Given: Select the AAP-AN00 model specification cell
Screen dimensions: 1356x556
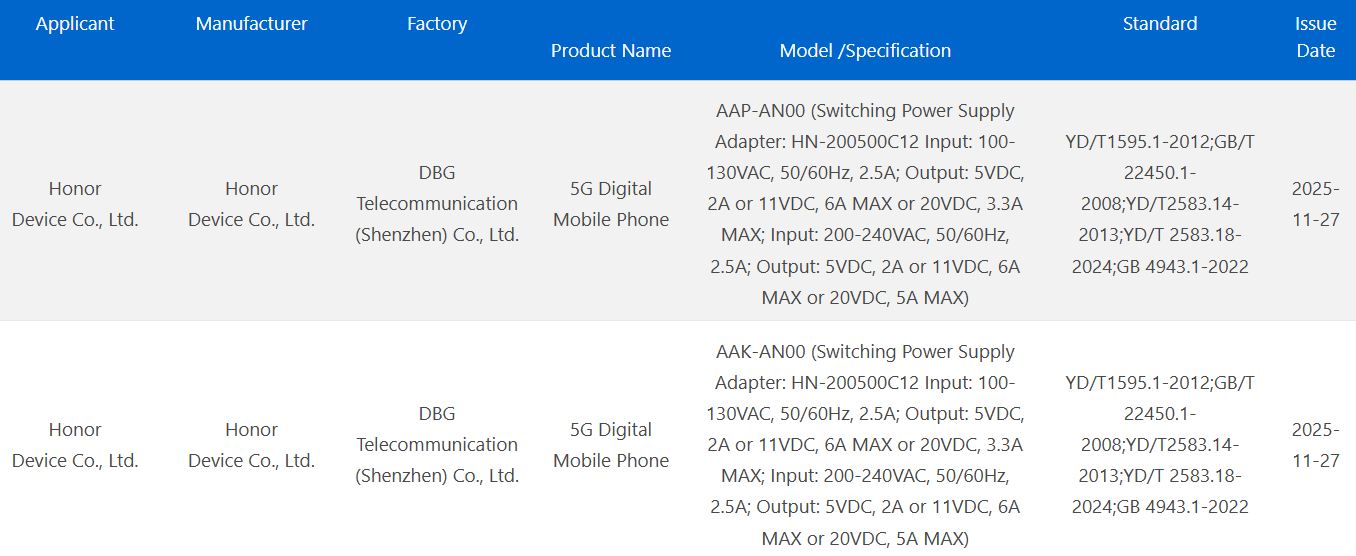Looking at the screenshot, I should [x=865, y=204].
